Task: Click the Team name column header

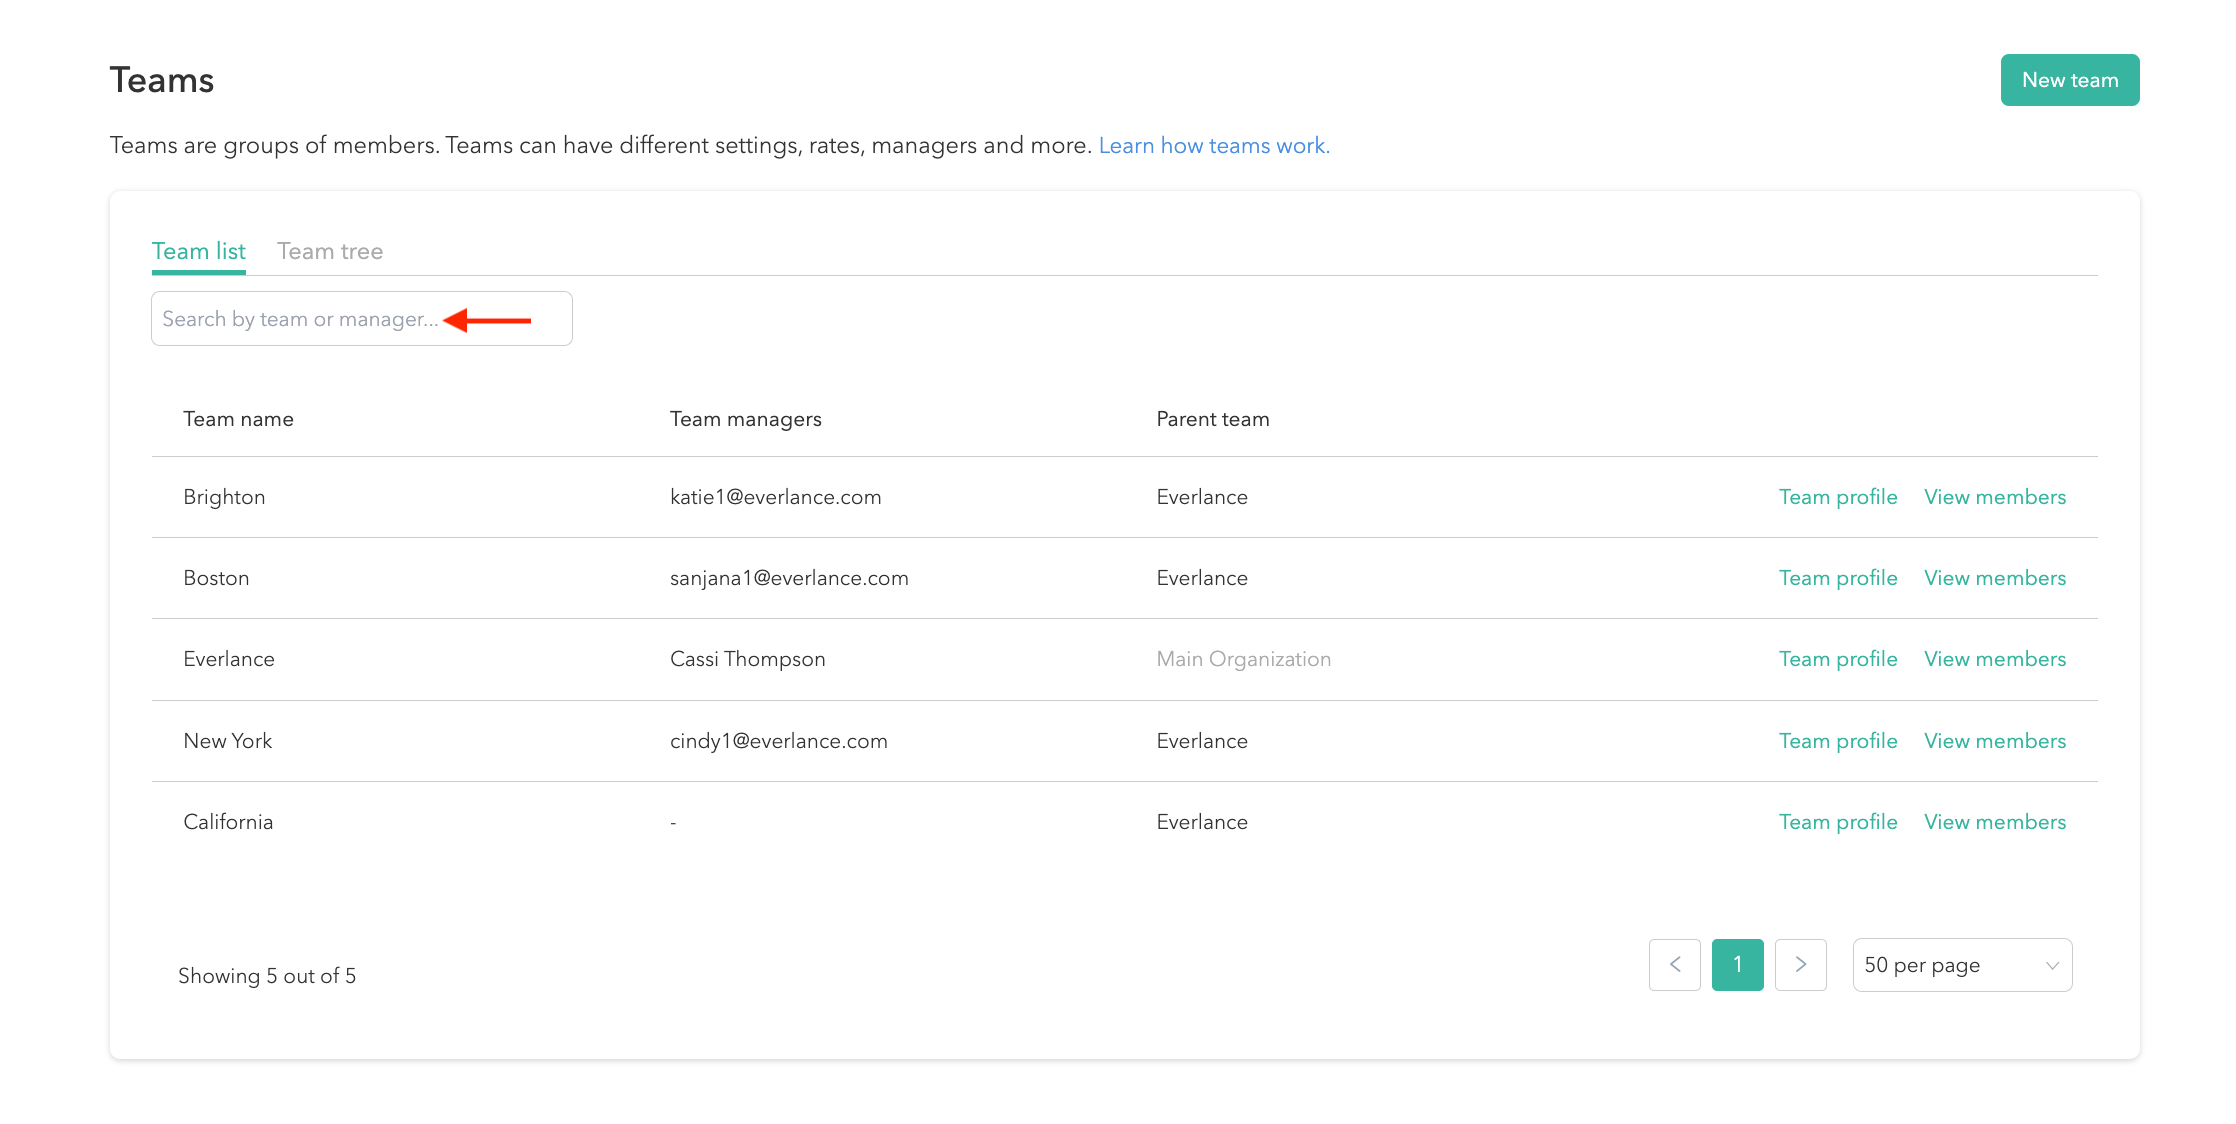Action: pos(238,419)
